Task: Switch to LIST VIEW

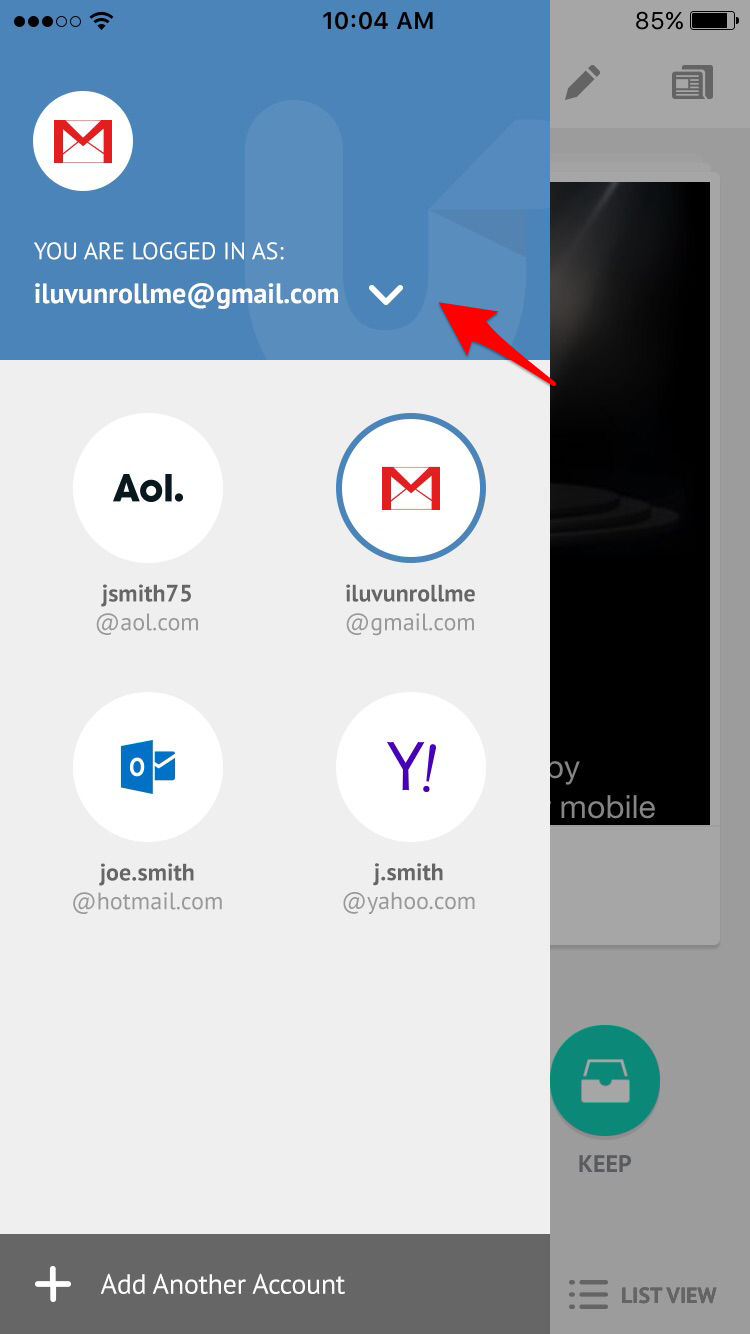Action: coord(642,1294)
